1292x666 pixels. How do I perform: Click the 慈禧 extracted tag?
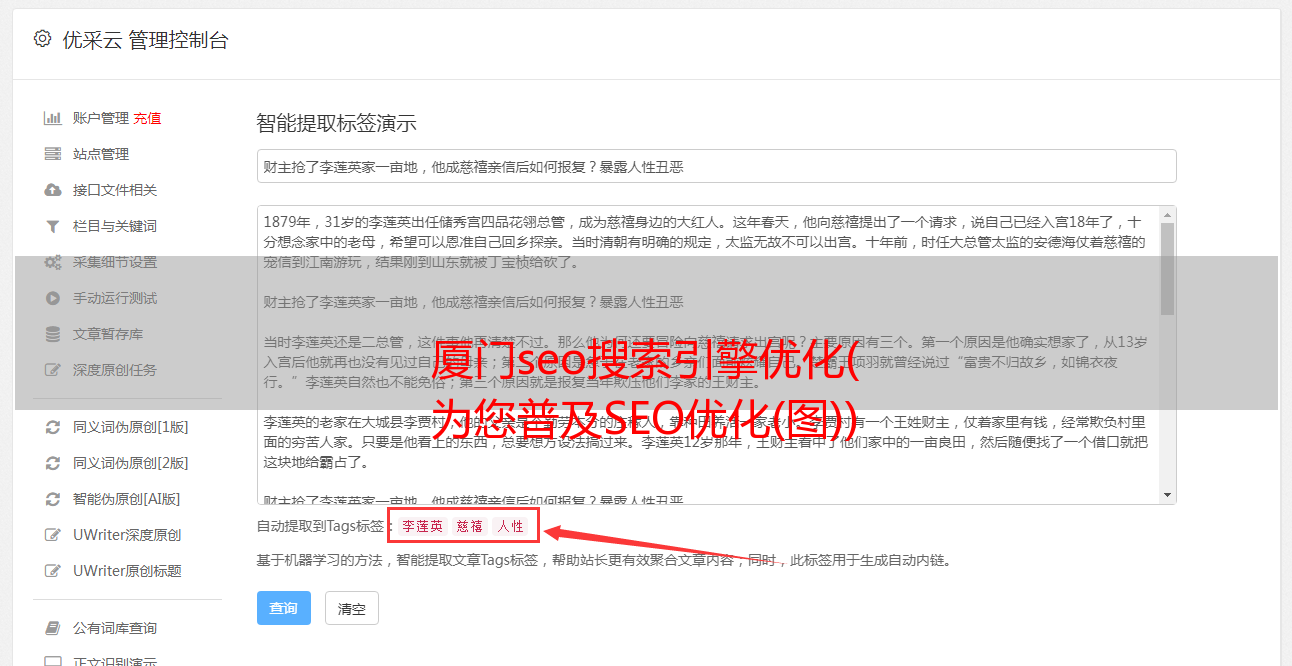click(470, 527)
